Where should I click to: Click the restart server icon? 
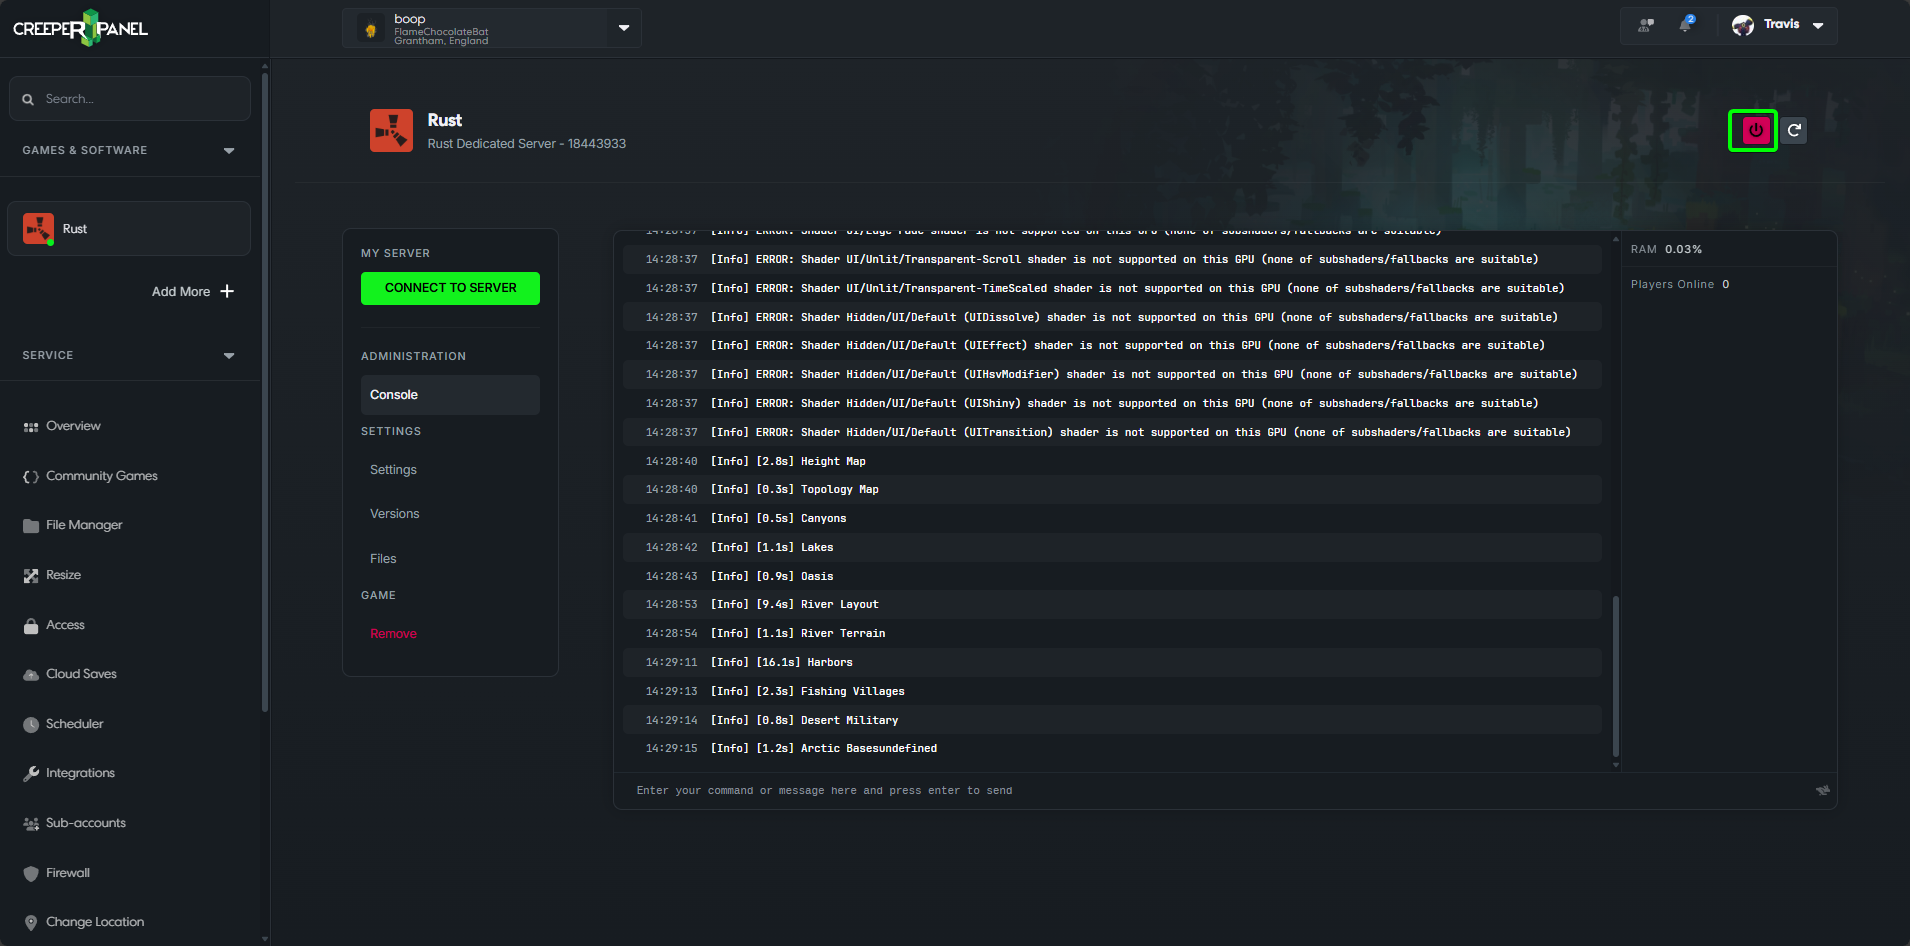point(1794,130)
